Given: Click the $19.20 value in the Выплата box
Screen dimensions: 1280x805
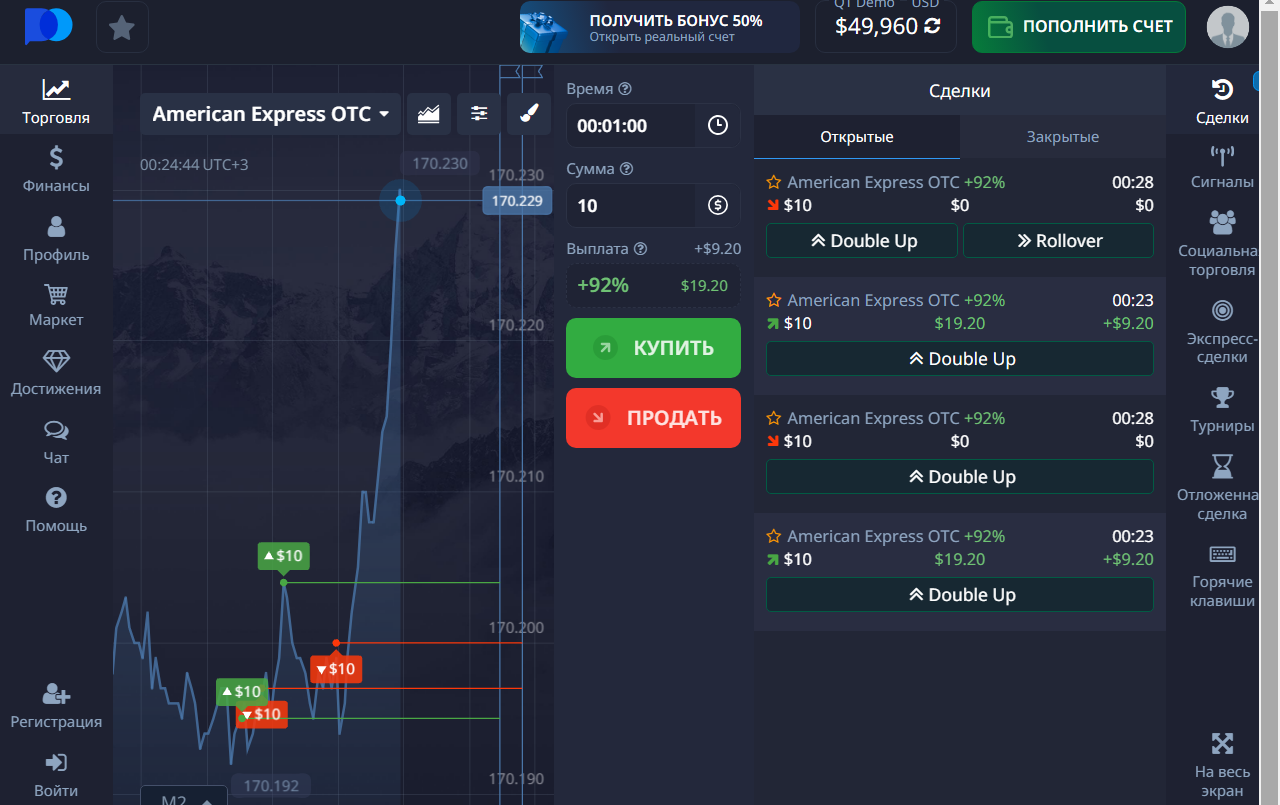Looking at the screenshot, I should point(704,286).
